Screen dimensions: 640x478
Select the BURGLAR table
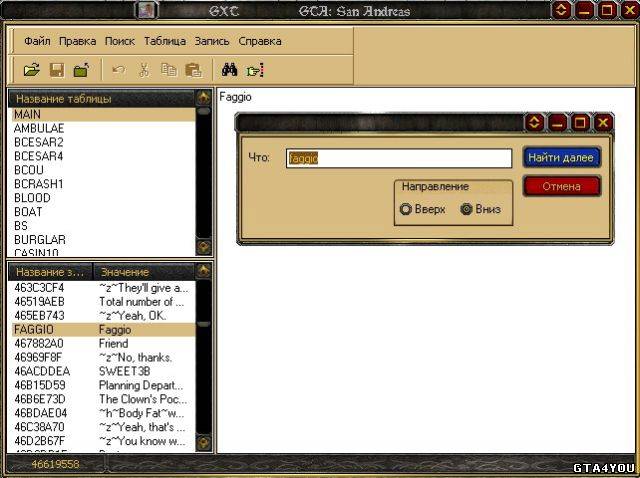click(x=104, y=239)
